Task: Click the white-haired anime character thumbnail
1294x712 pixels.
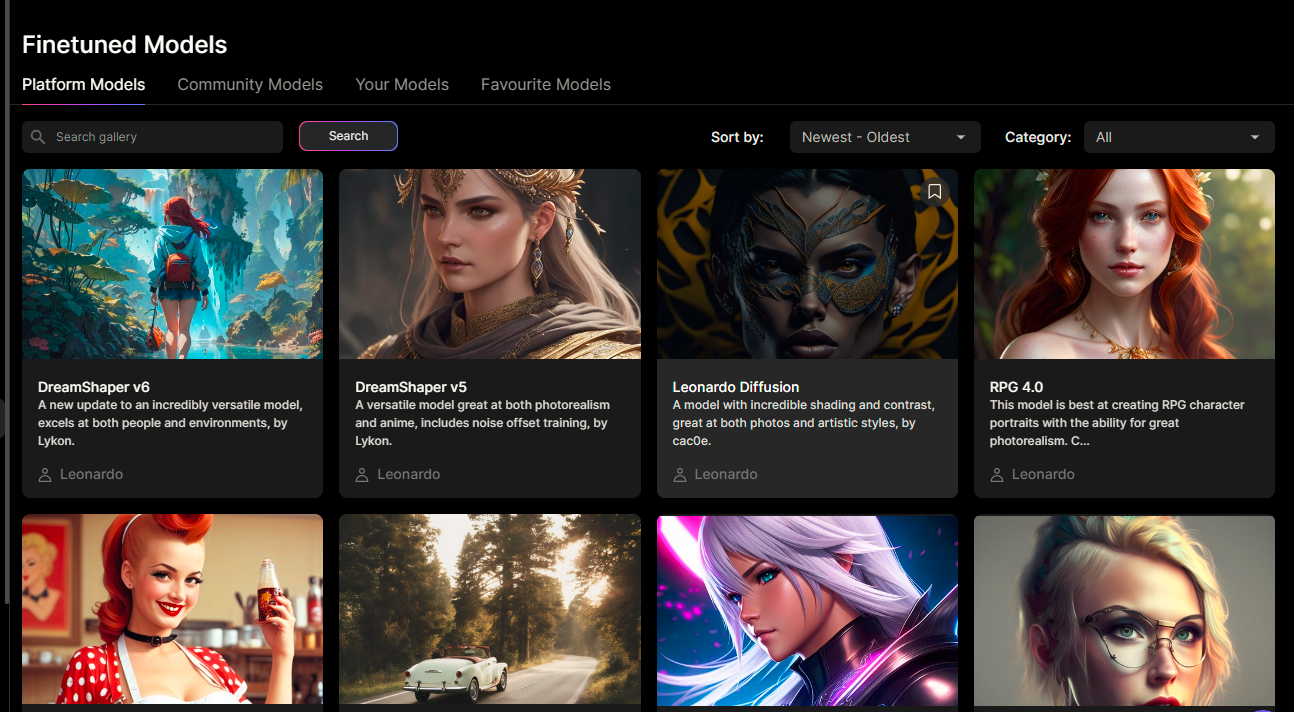Action: click(807, 609)
